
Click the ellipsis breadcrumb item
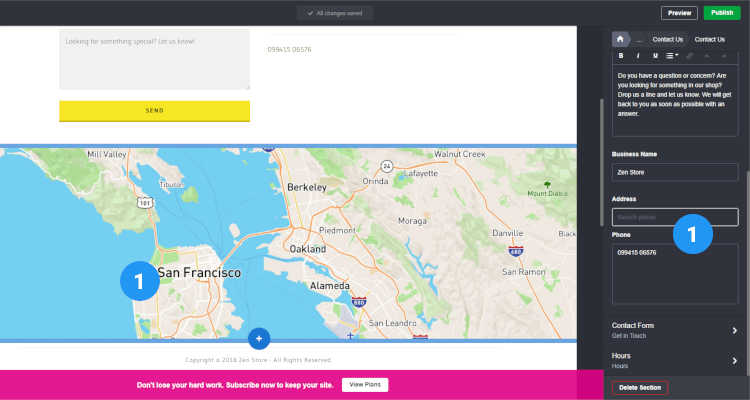pos(639,39)
